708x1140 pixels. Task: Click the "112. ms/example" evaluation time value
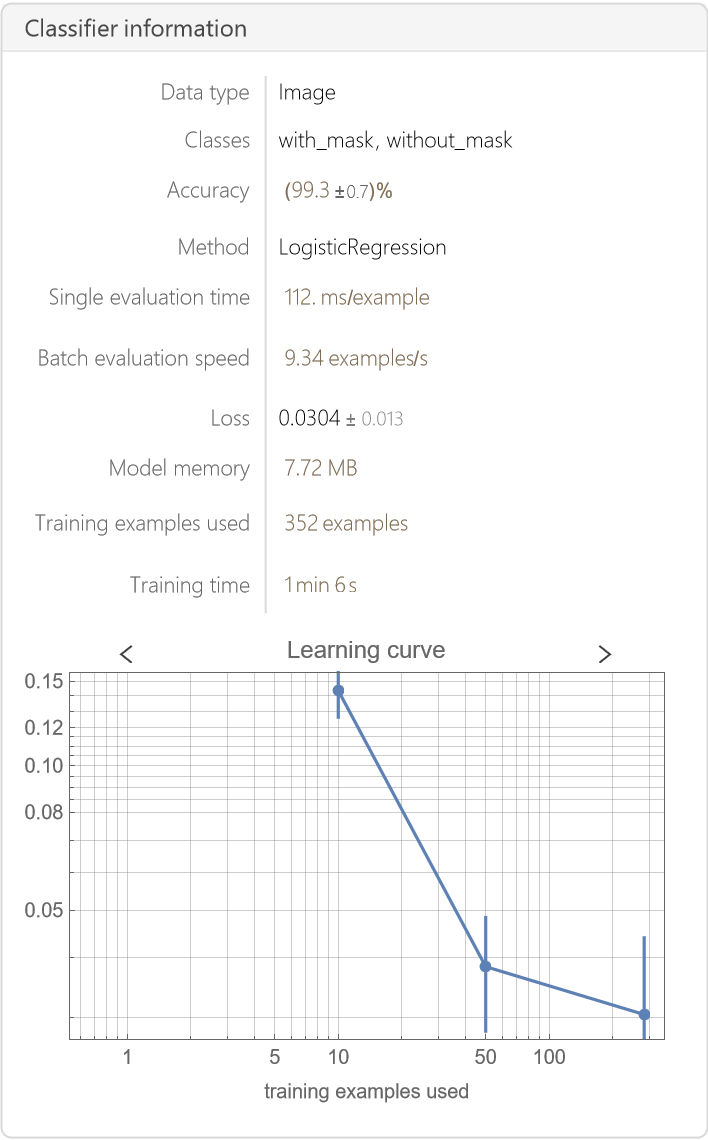pyautogui.click(x=357, y=297)
